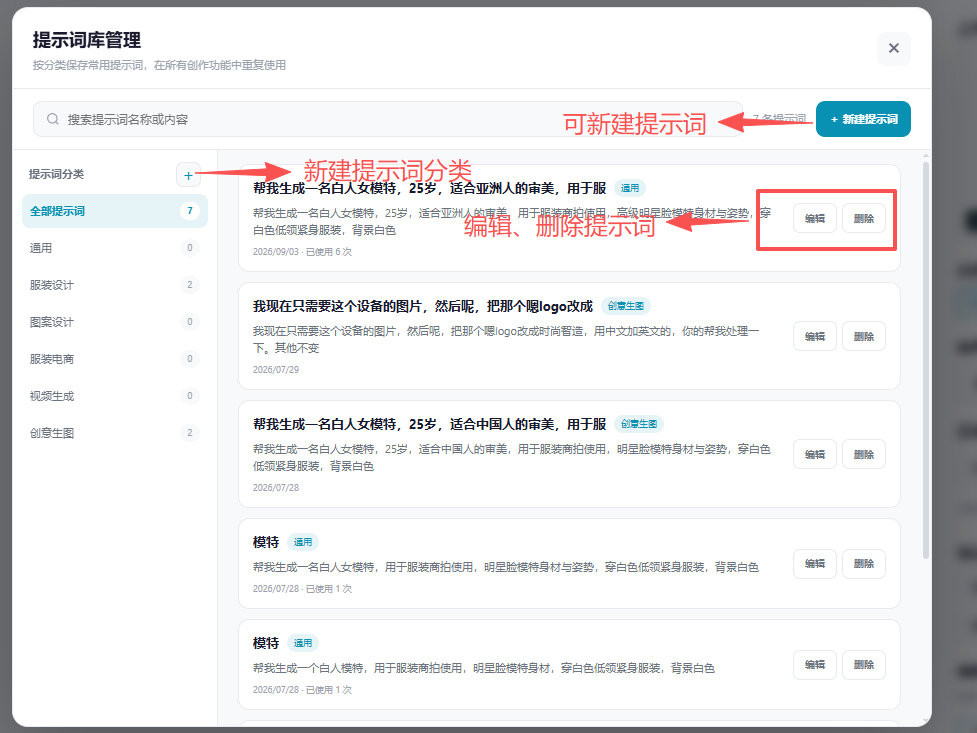Click the 通用 tag on the 亚洲人 prompt
The height and width of the screenshot is (733, 977).
coord(629,188)
